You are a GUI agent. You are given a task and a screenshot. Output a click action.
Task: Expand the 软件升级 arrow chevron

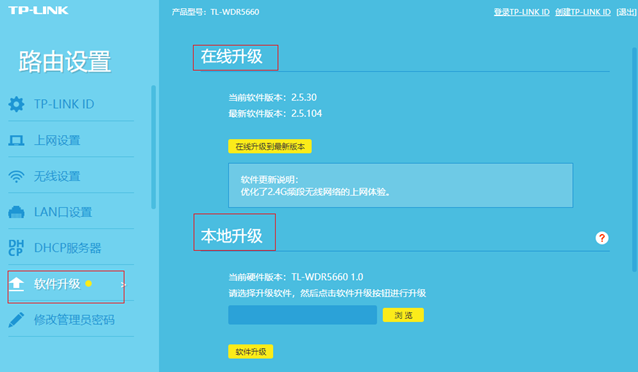(x=123, y=284)
